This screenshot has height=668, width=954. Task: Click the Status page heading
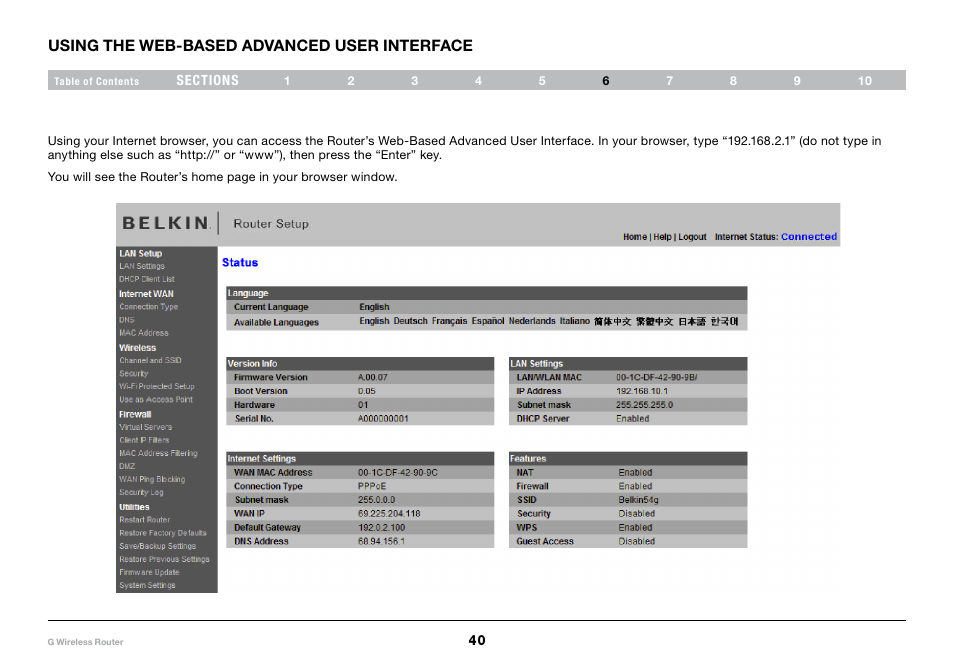point(240,263)
